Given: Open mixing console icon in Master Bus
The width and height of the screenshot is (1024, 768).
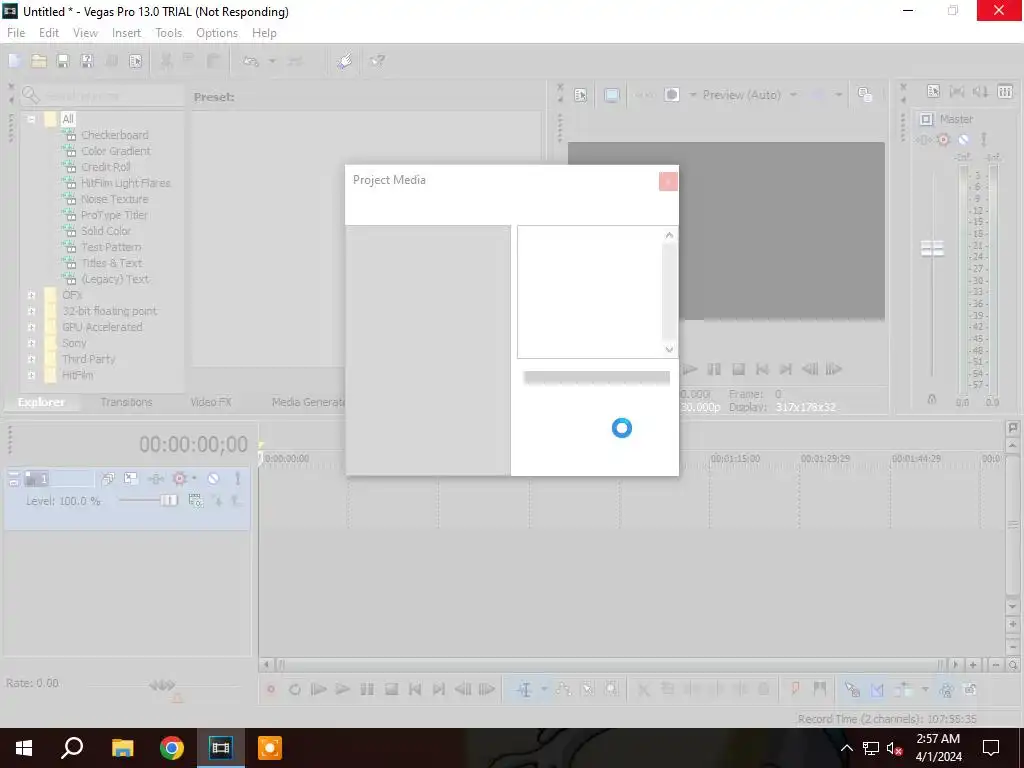Looking at the screenshot, I should (1004, 91).
